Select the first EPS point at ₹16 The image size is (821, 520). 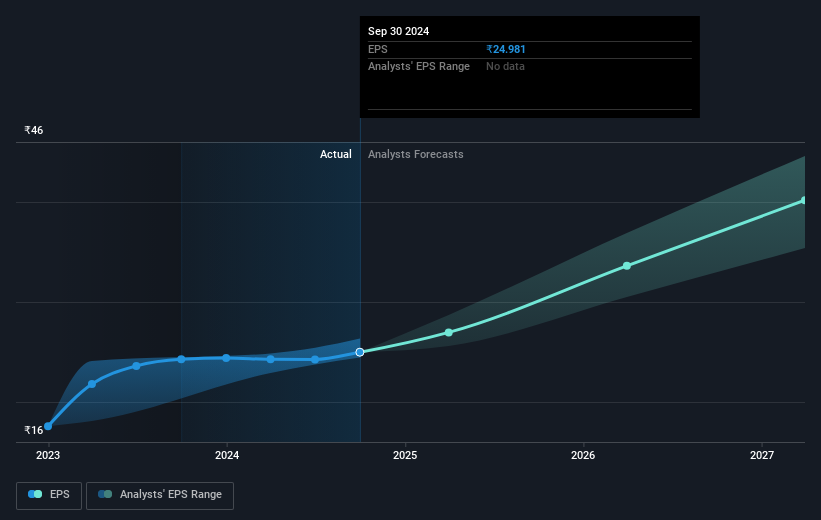click(48, 426)
